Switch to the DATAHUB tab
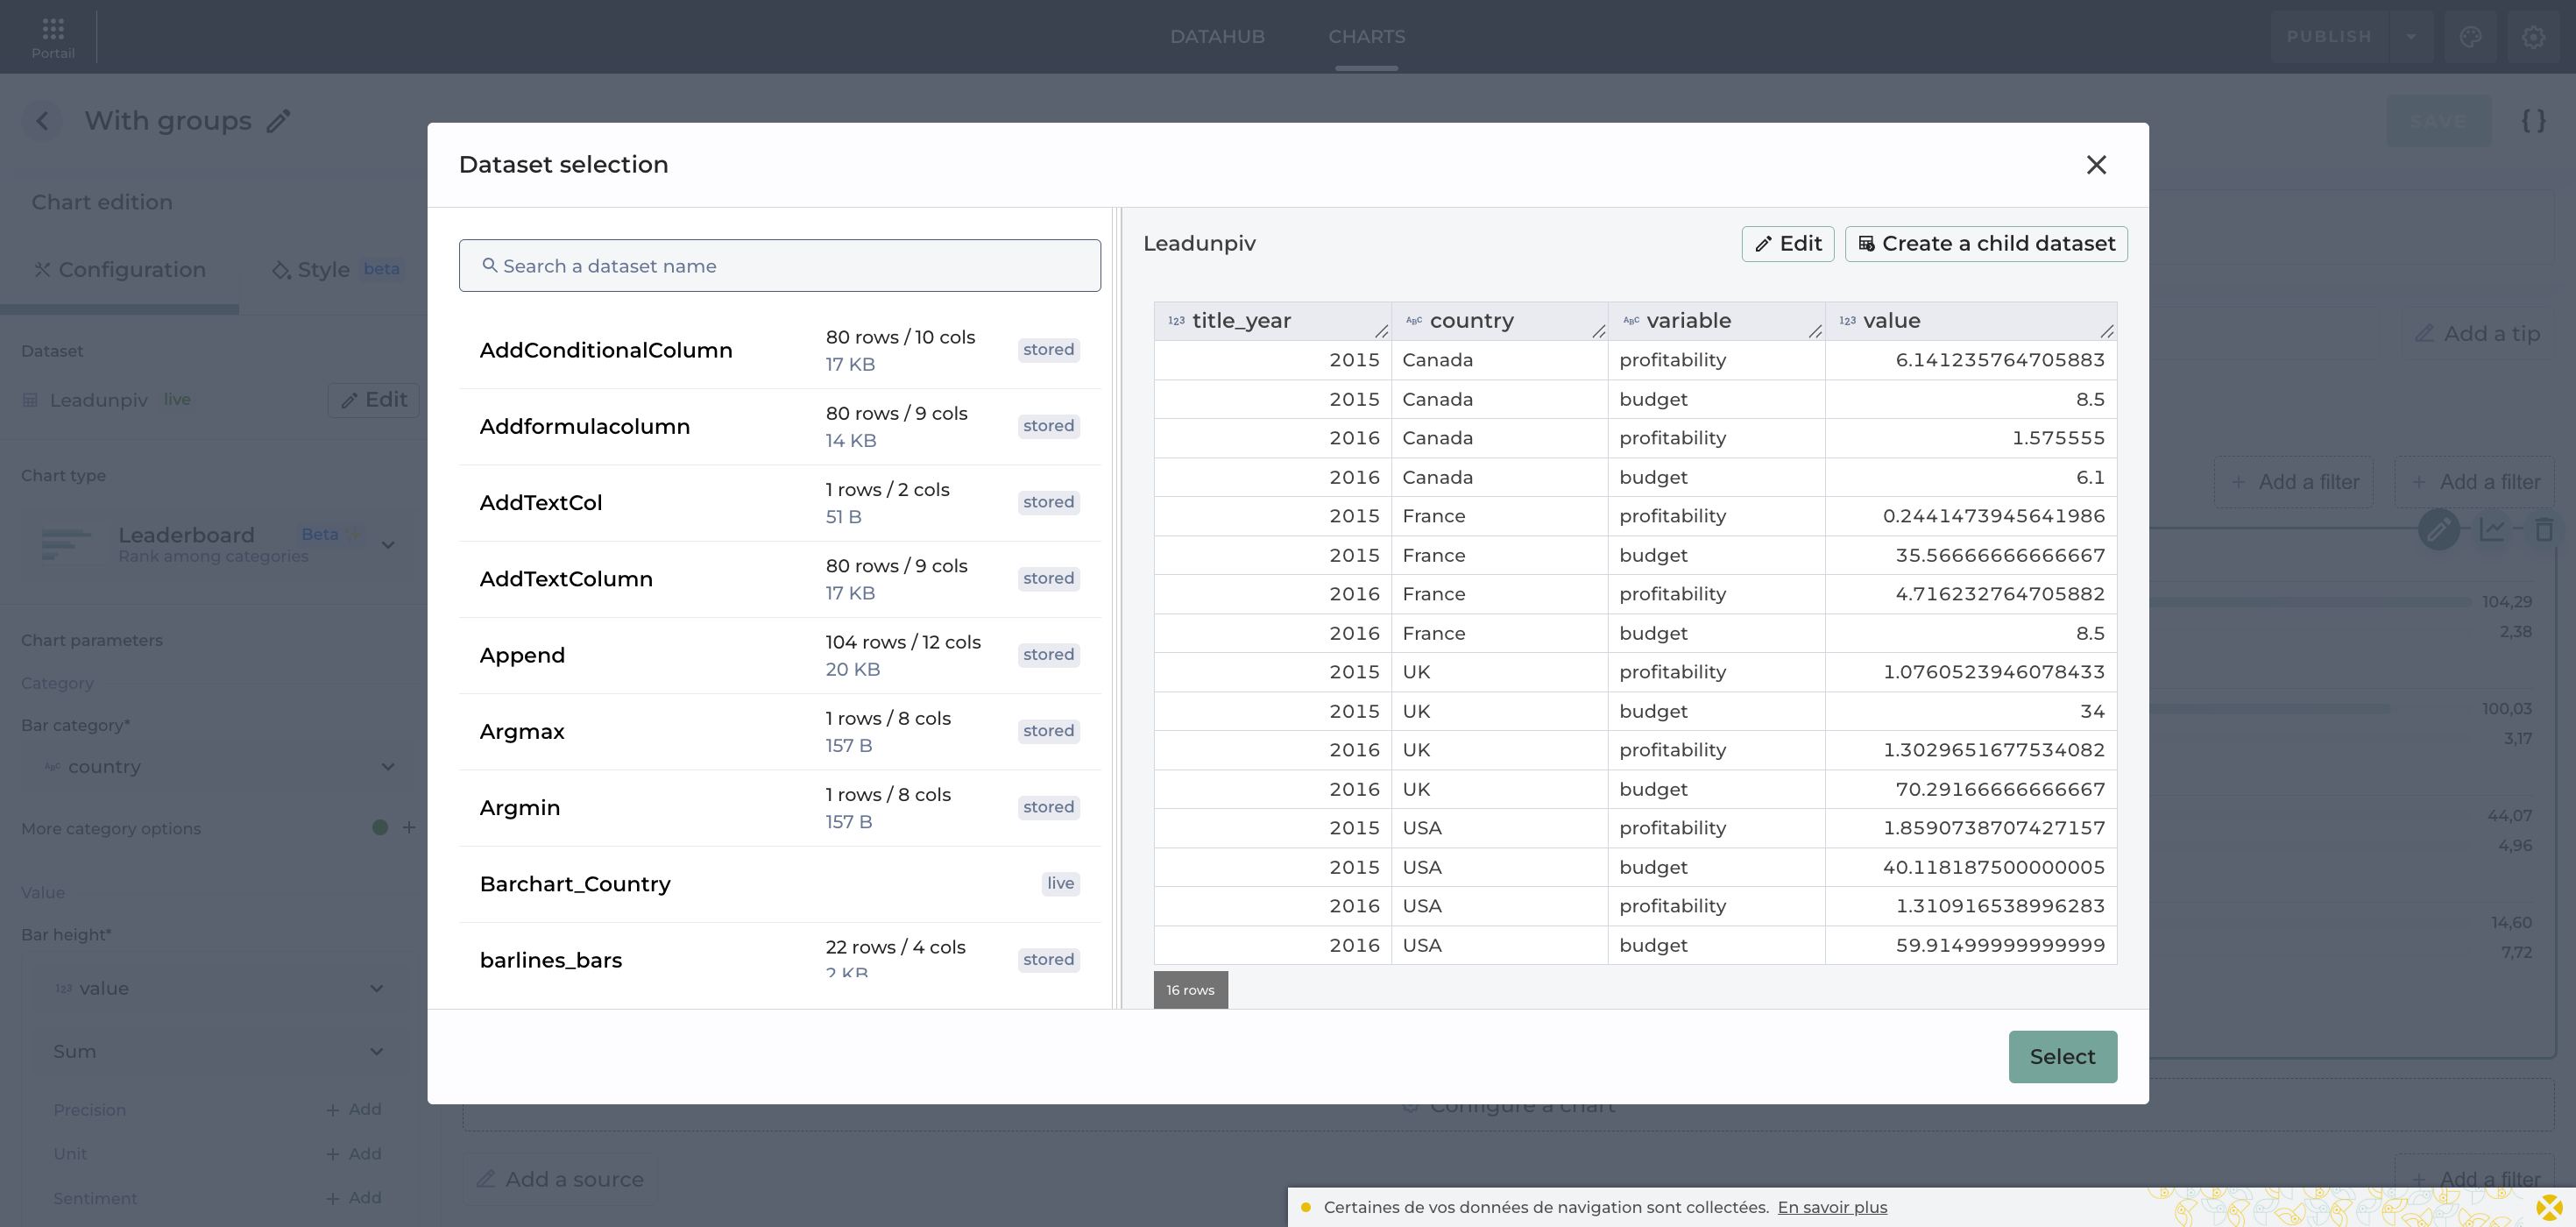The image size is (2576, 1227). pos(1217,37)
